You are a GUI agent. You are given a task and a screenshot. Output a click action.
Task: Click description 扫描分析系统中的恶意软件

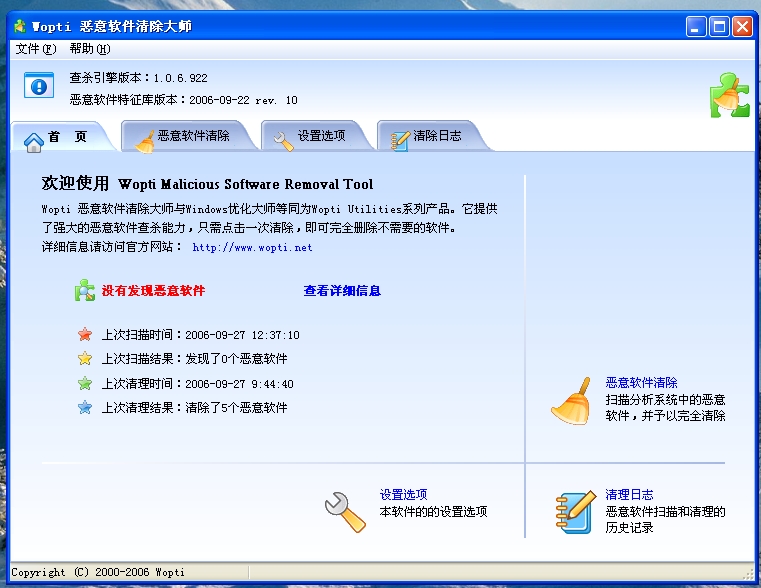(x=665, y=408)
